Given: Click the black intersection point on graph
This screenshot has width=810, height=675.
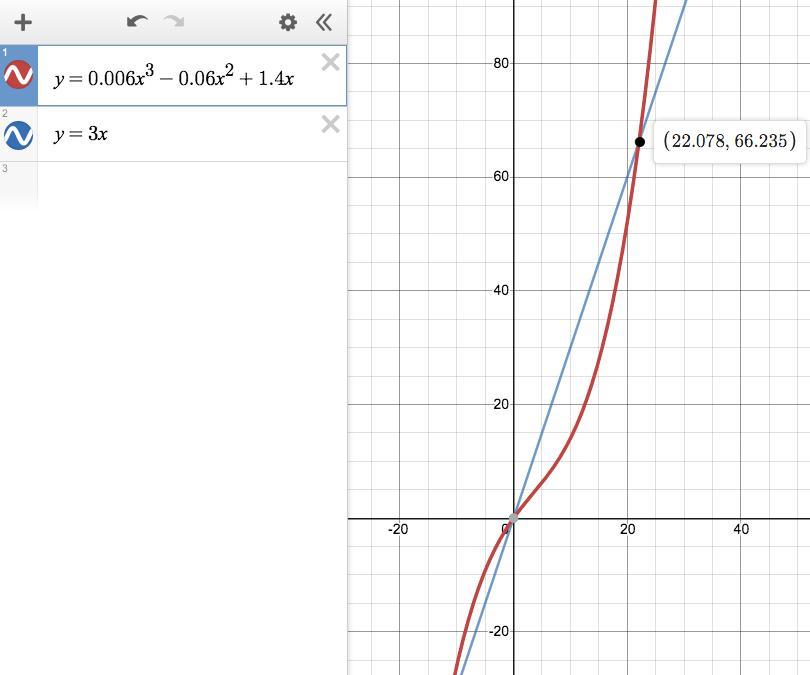Looking at the screenshot, I should point(640,142).
